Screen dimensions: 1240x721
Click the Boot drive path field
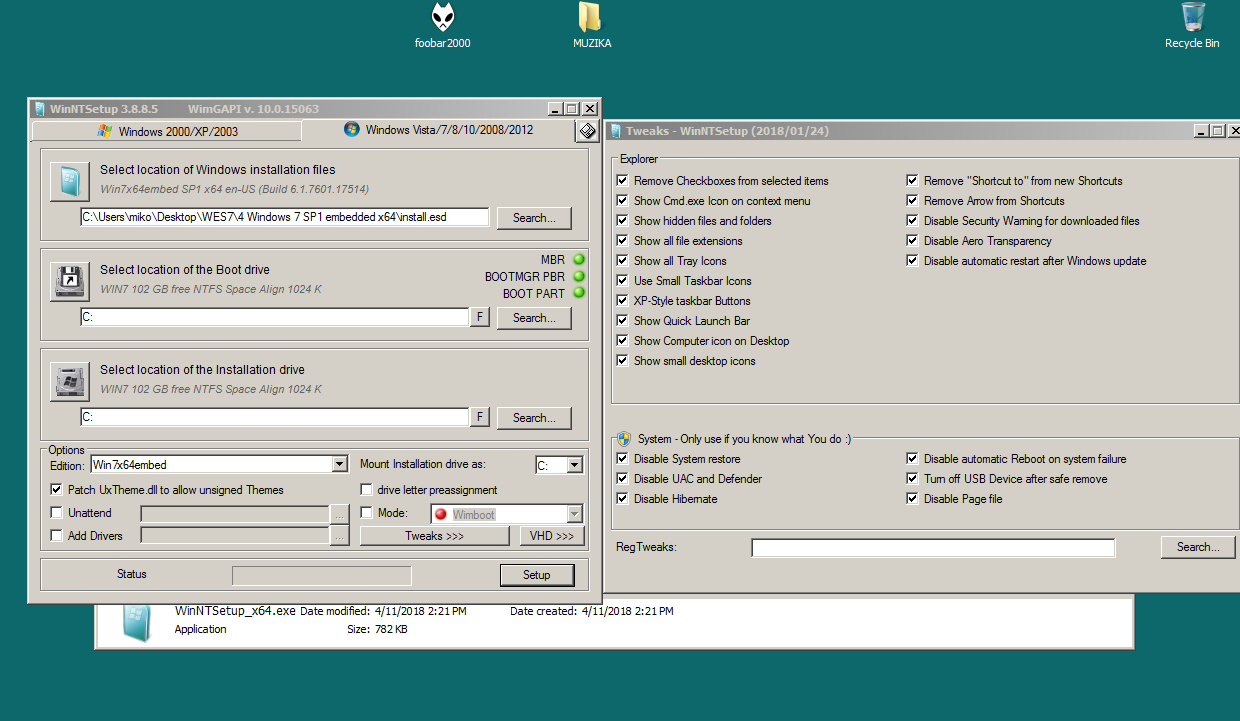tap(275, 317)
